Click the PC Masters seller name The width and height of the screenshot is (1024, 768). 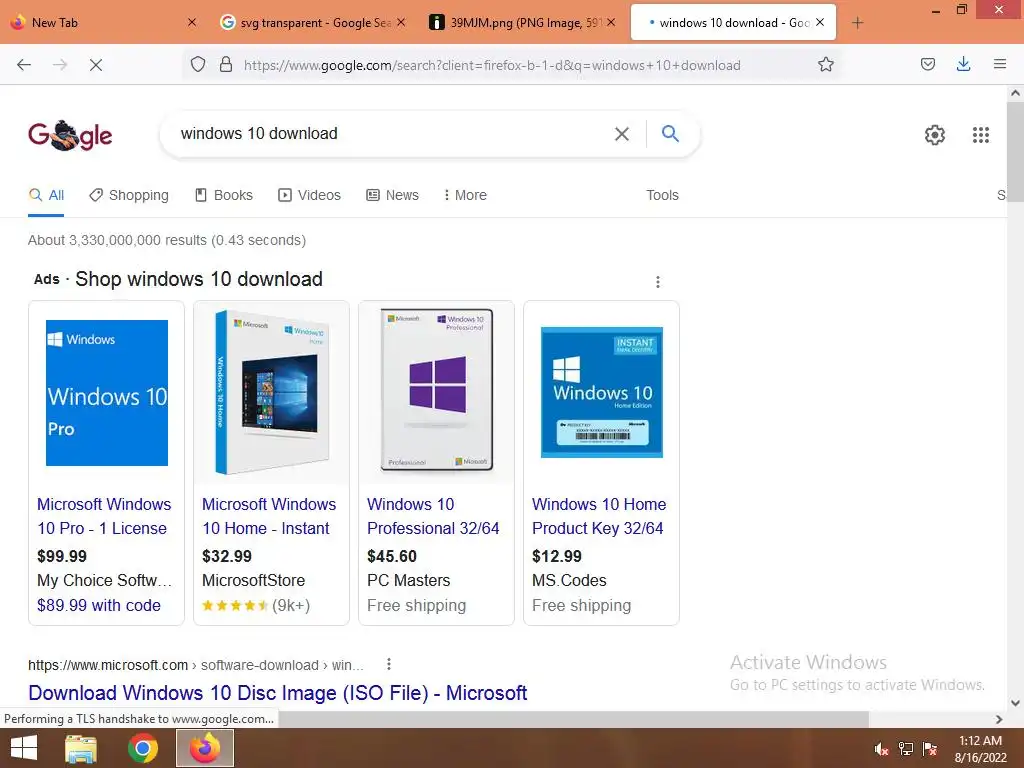coord(408,581)
